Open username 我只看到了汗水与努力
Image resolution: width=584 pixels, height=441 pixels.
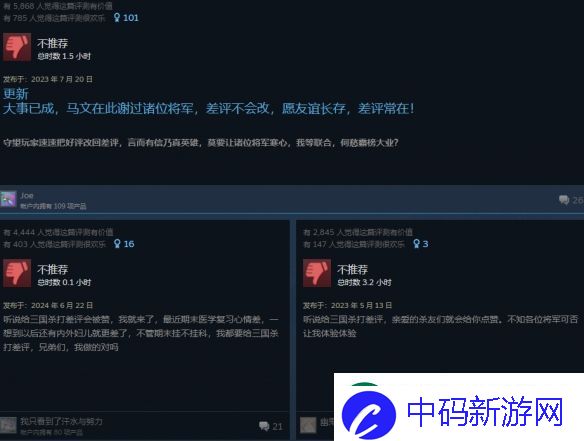coord(61,421)
